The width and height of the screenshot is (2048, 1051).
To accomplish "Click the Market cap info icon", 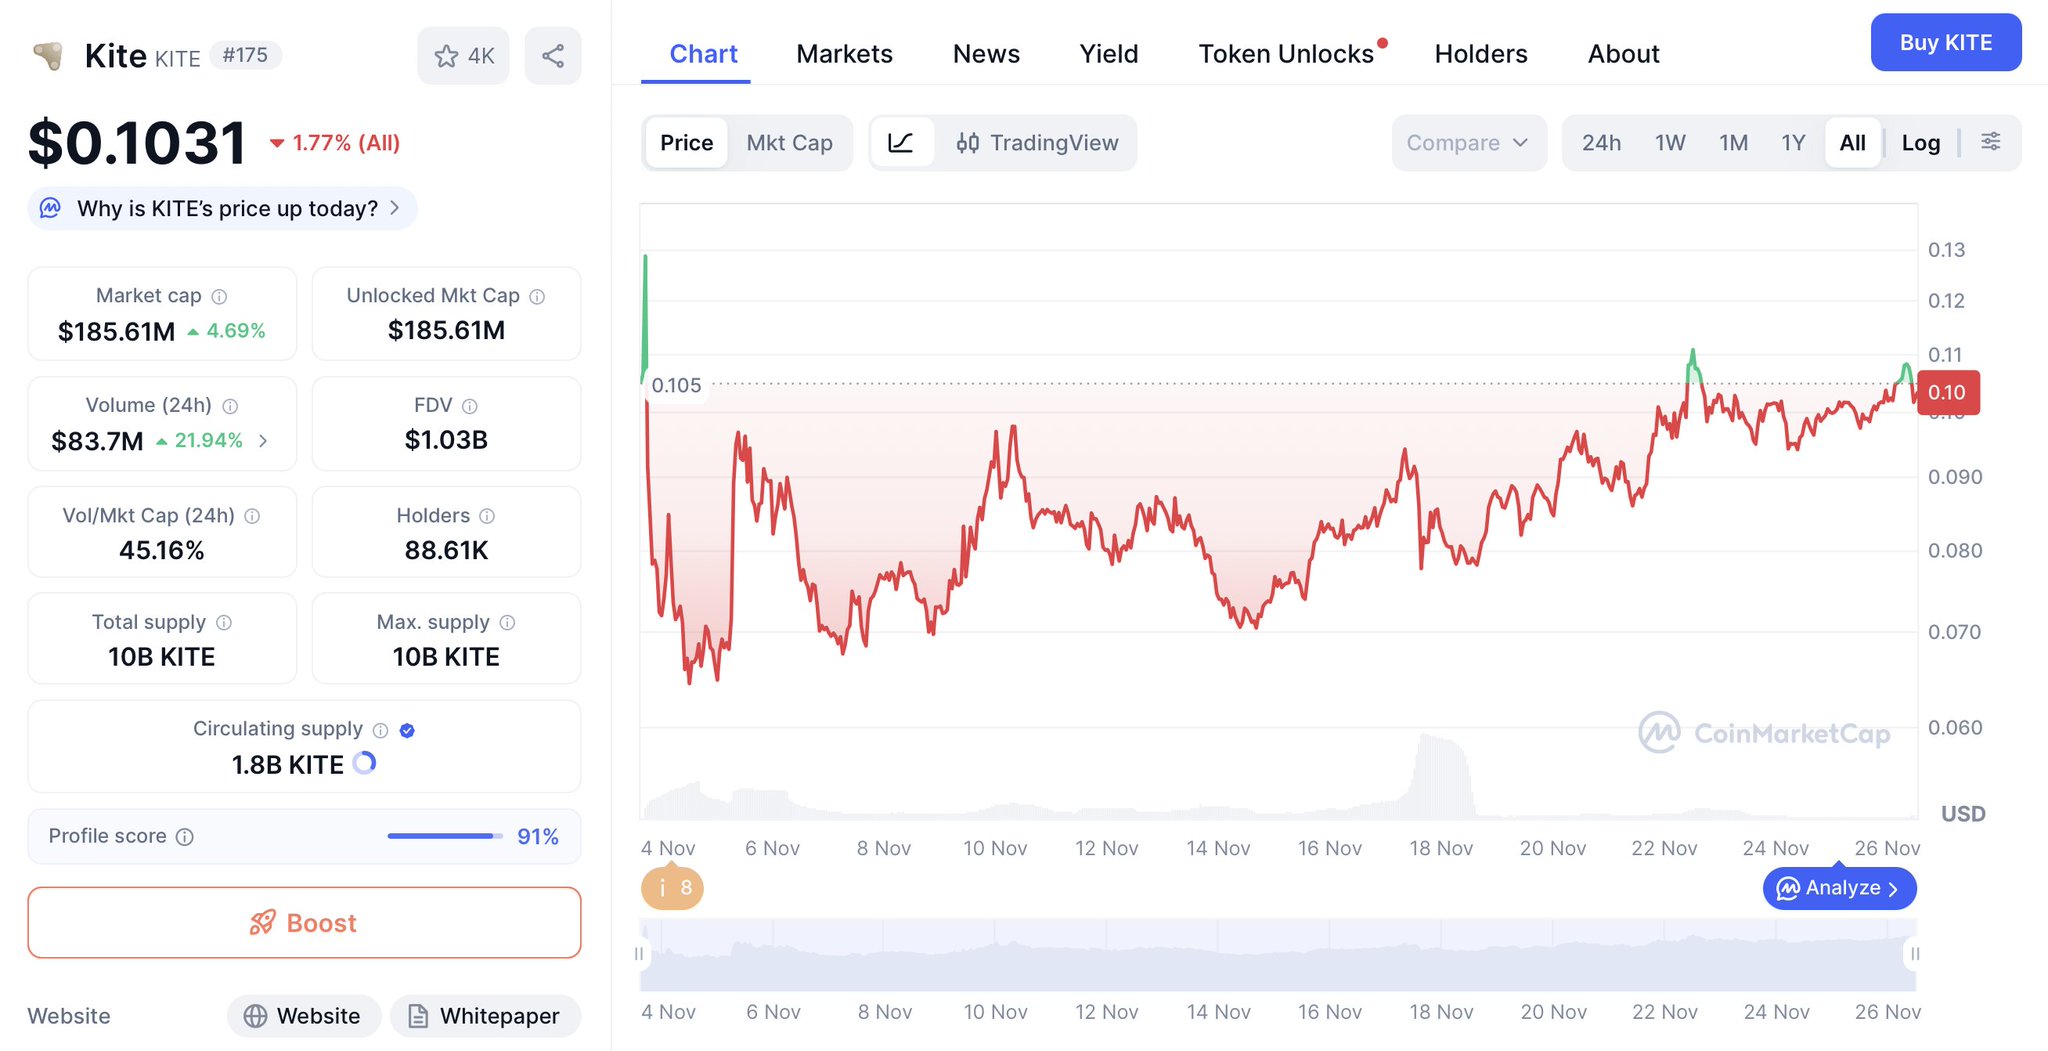I will pos(220,297).
